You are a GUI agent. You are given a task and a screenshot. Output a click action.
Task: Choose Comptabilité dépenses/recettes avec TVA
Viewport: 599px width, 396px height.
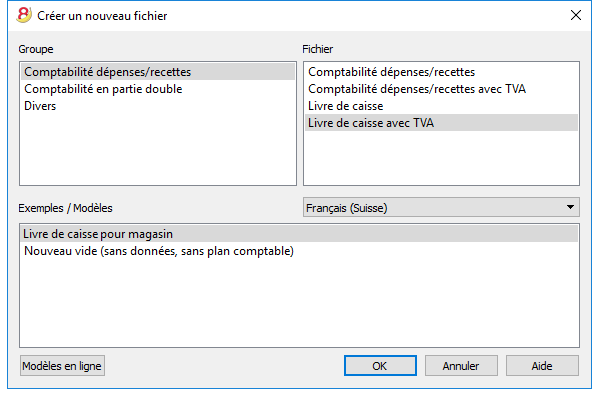[441, 89]
